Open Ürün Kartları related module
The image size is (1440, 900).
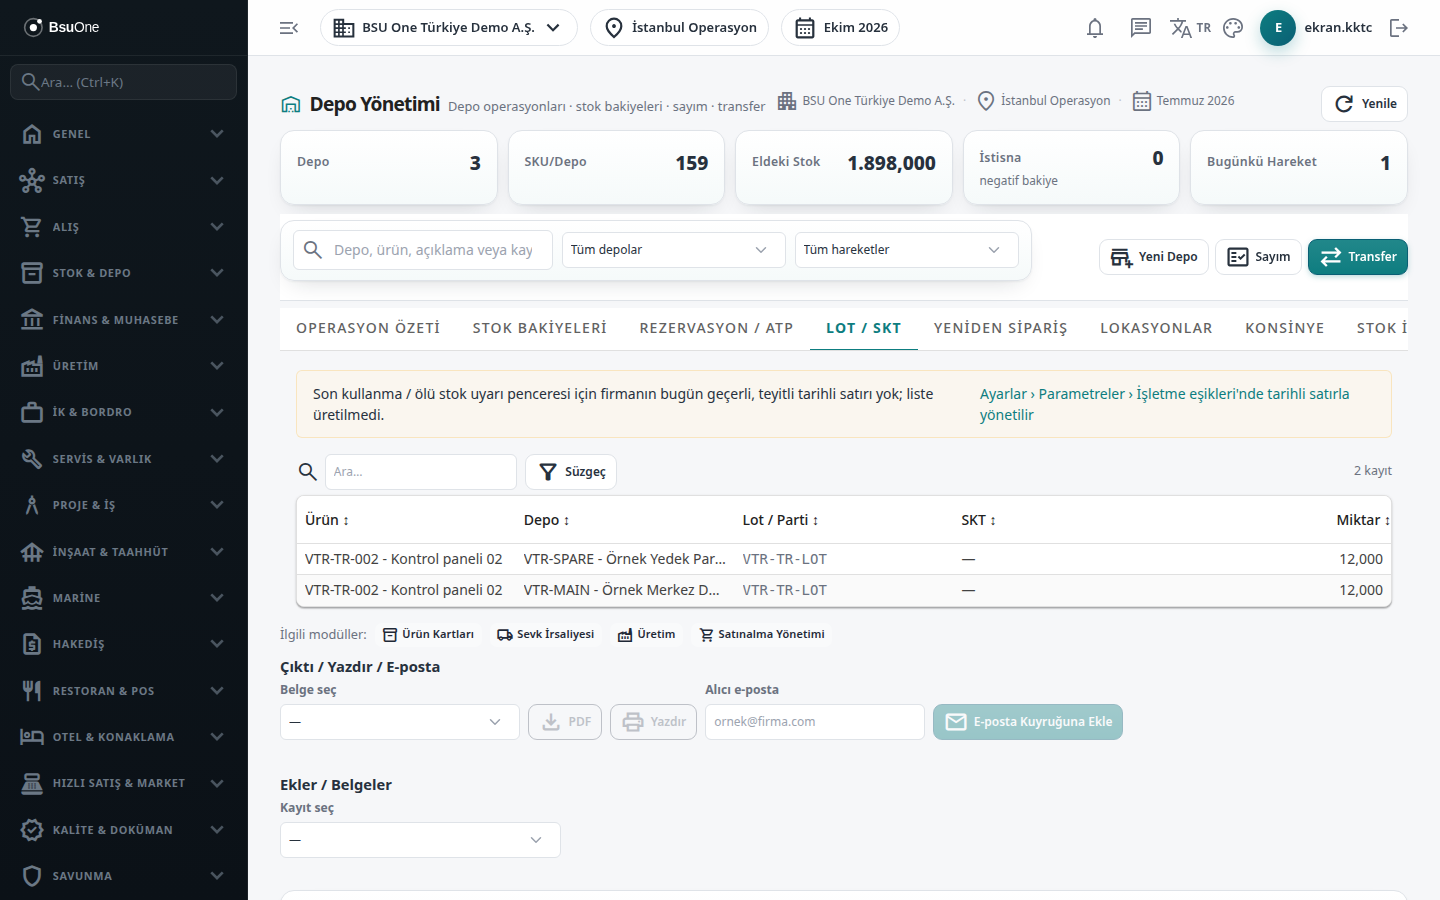coord(428,635)
